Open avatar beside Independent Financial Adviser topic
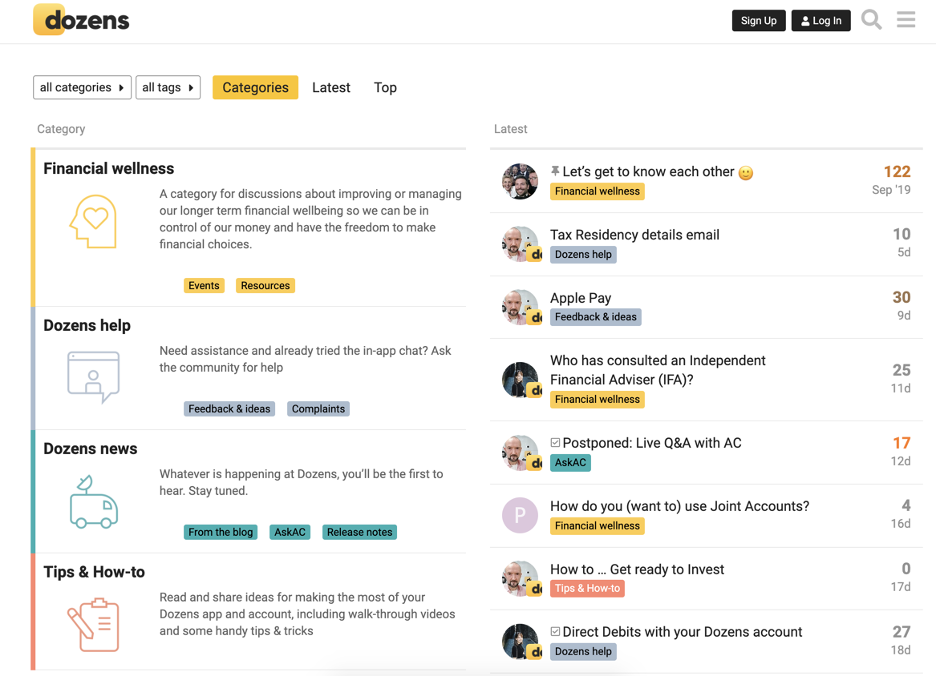The image size is (936, 676). click(521, 380)
